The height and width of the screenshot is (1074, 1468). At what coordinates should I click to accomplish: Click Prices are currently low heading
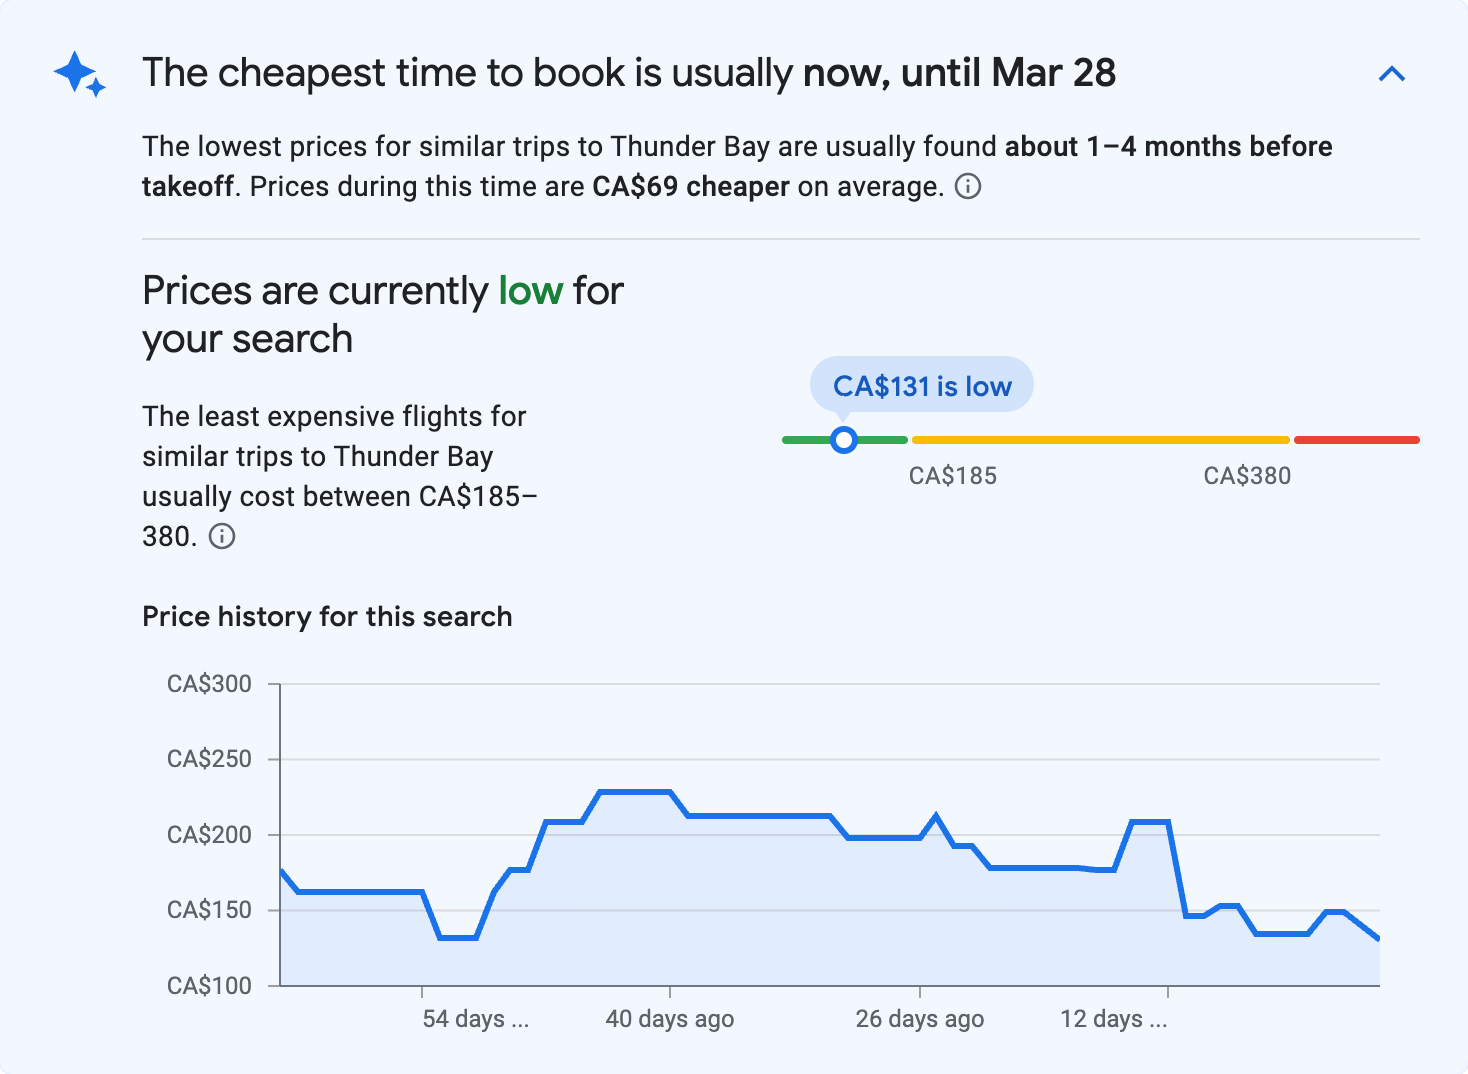tap(382, 313)
